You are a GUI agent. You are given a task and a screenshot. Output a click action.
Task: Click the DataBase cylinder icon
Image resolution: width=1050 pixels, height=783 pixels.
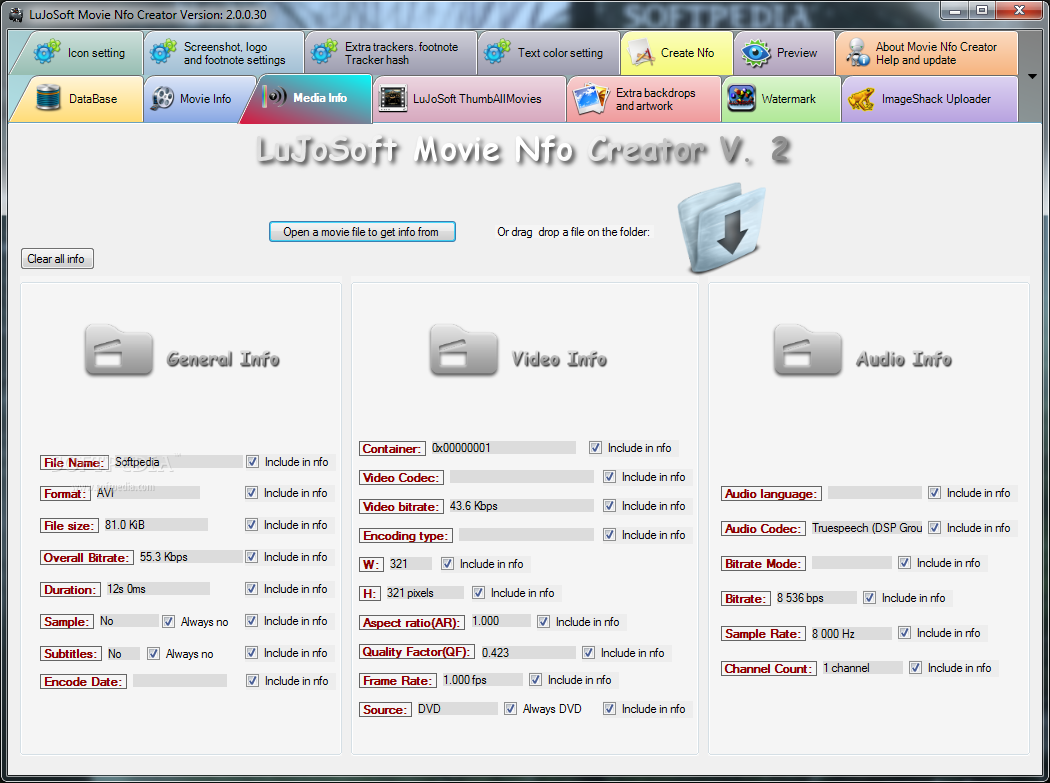coord(48,98)
